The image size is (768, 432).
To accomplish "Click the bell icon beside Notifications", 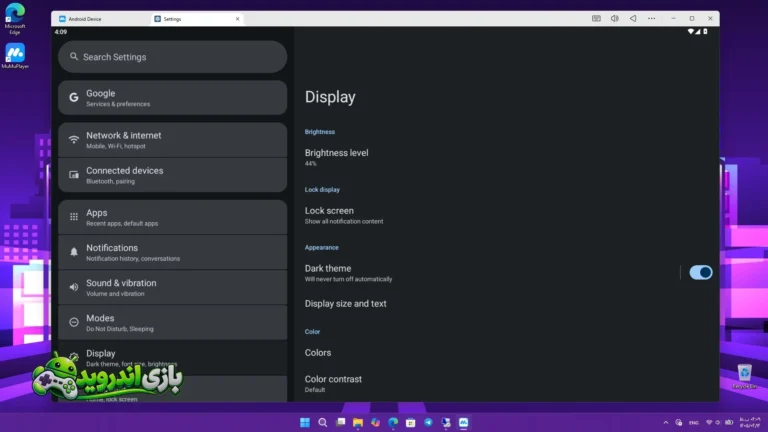I will 73,252.
